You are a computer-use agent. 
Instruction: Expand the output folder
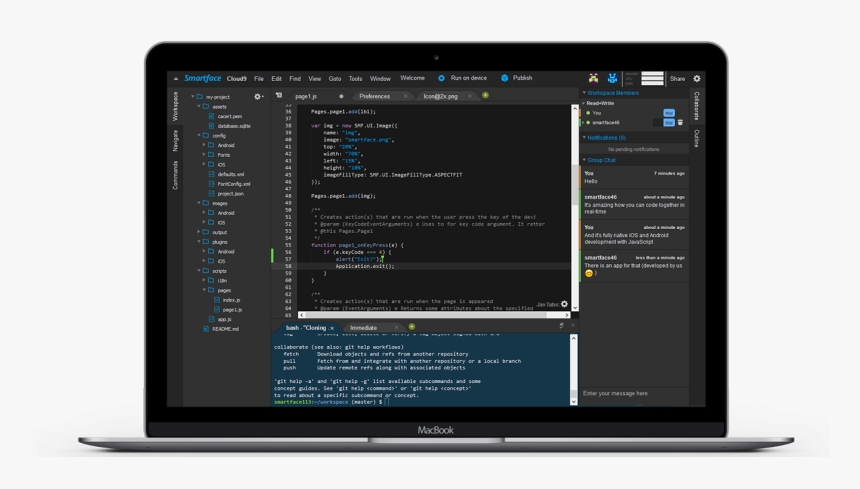coord(199,232)
